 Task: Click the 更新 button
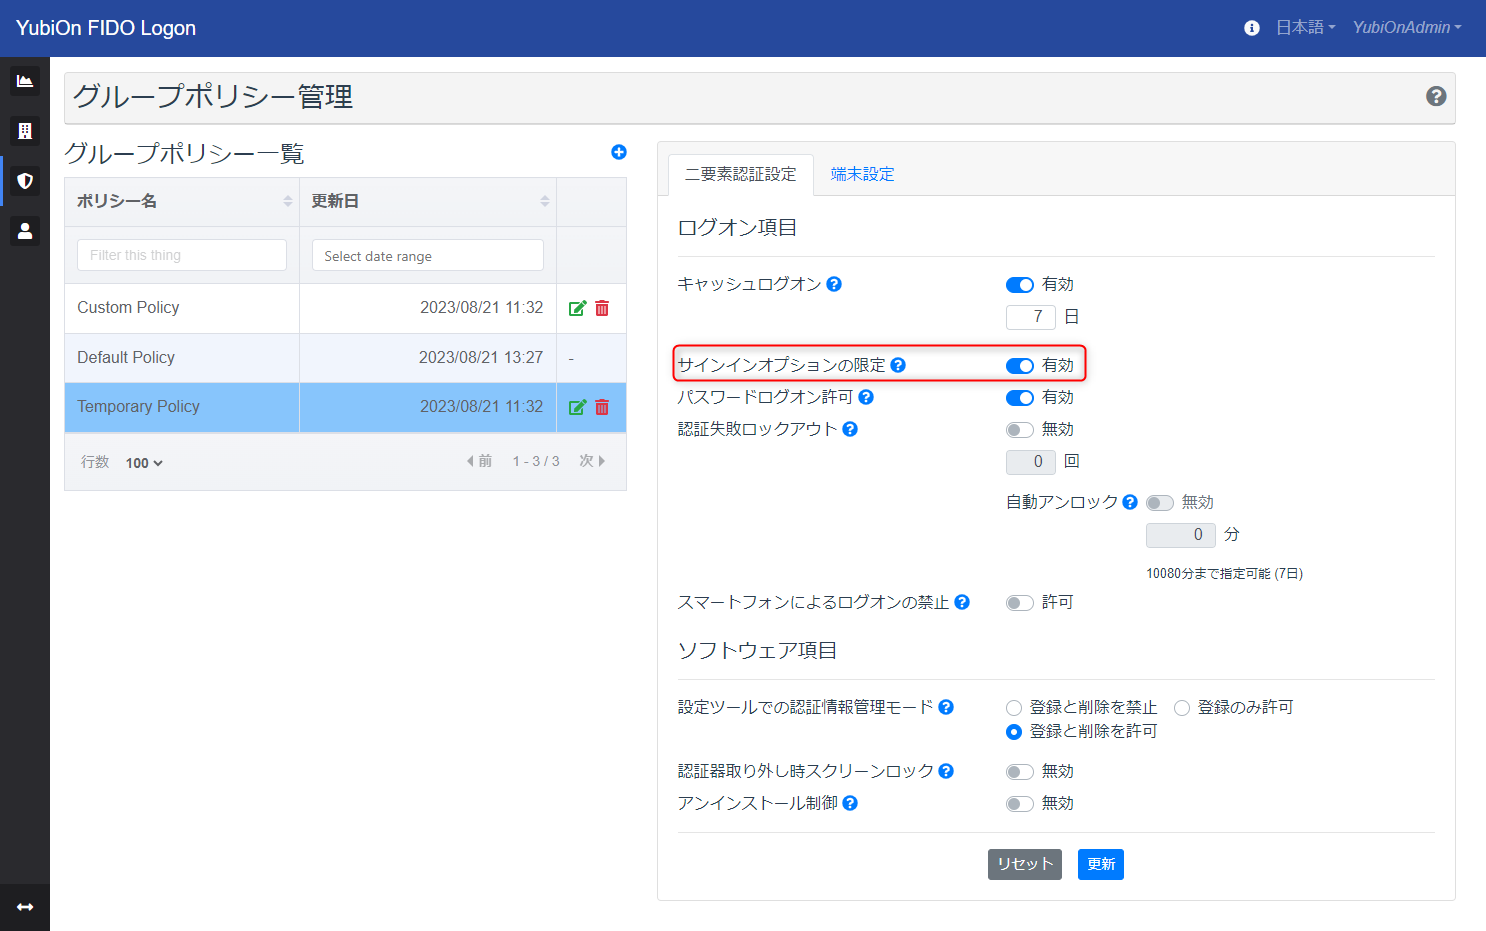(1101, 864)
